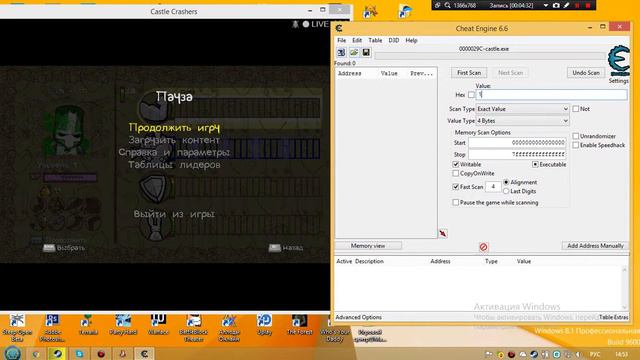This screenshot has height=360, width=640.
Task: Select the Alignment radio button
Action: (506, 182)
